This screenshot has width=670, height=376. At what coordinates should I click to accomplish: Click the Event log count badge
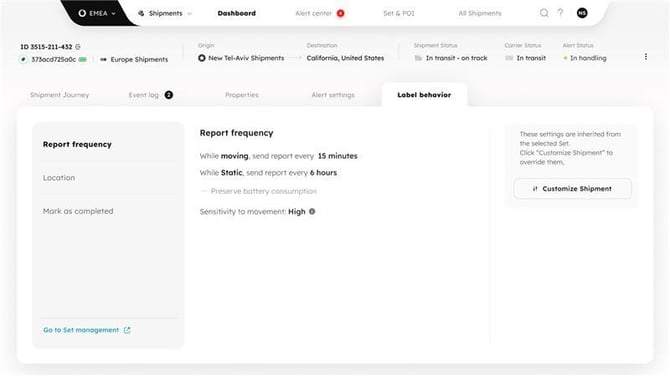tap(169, 95)
